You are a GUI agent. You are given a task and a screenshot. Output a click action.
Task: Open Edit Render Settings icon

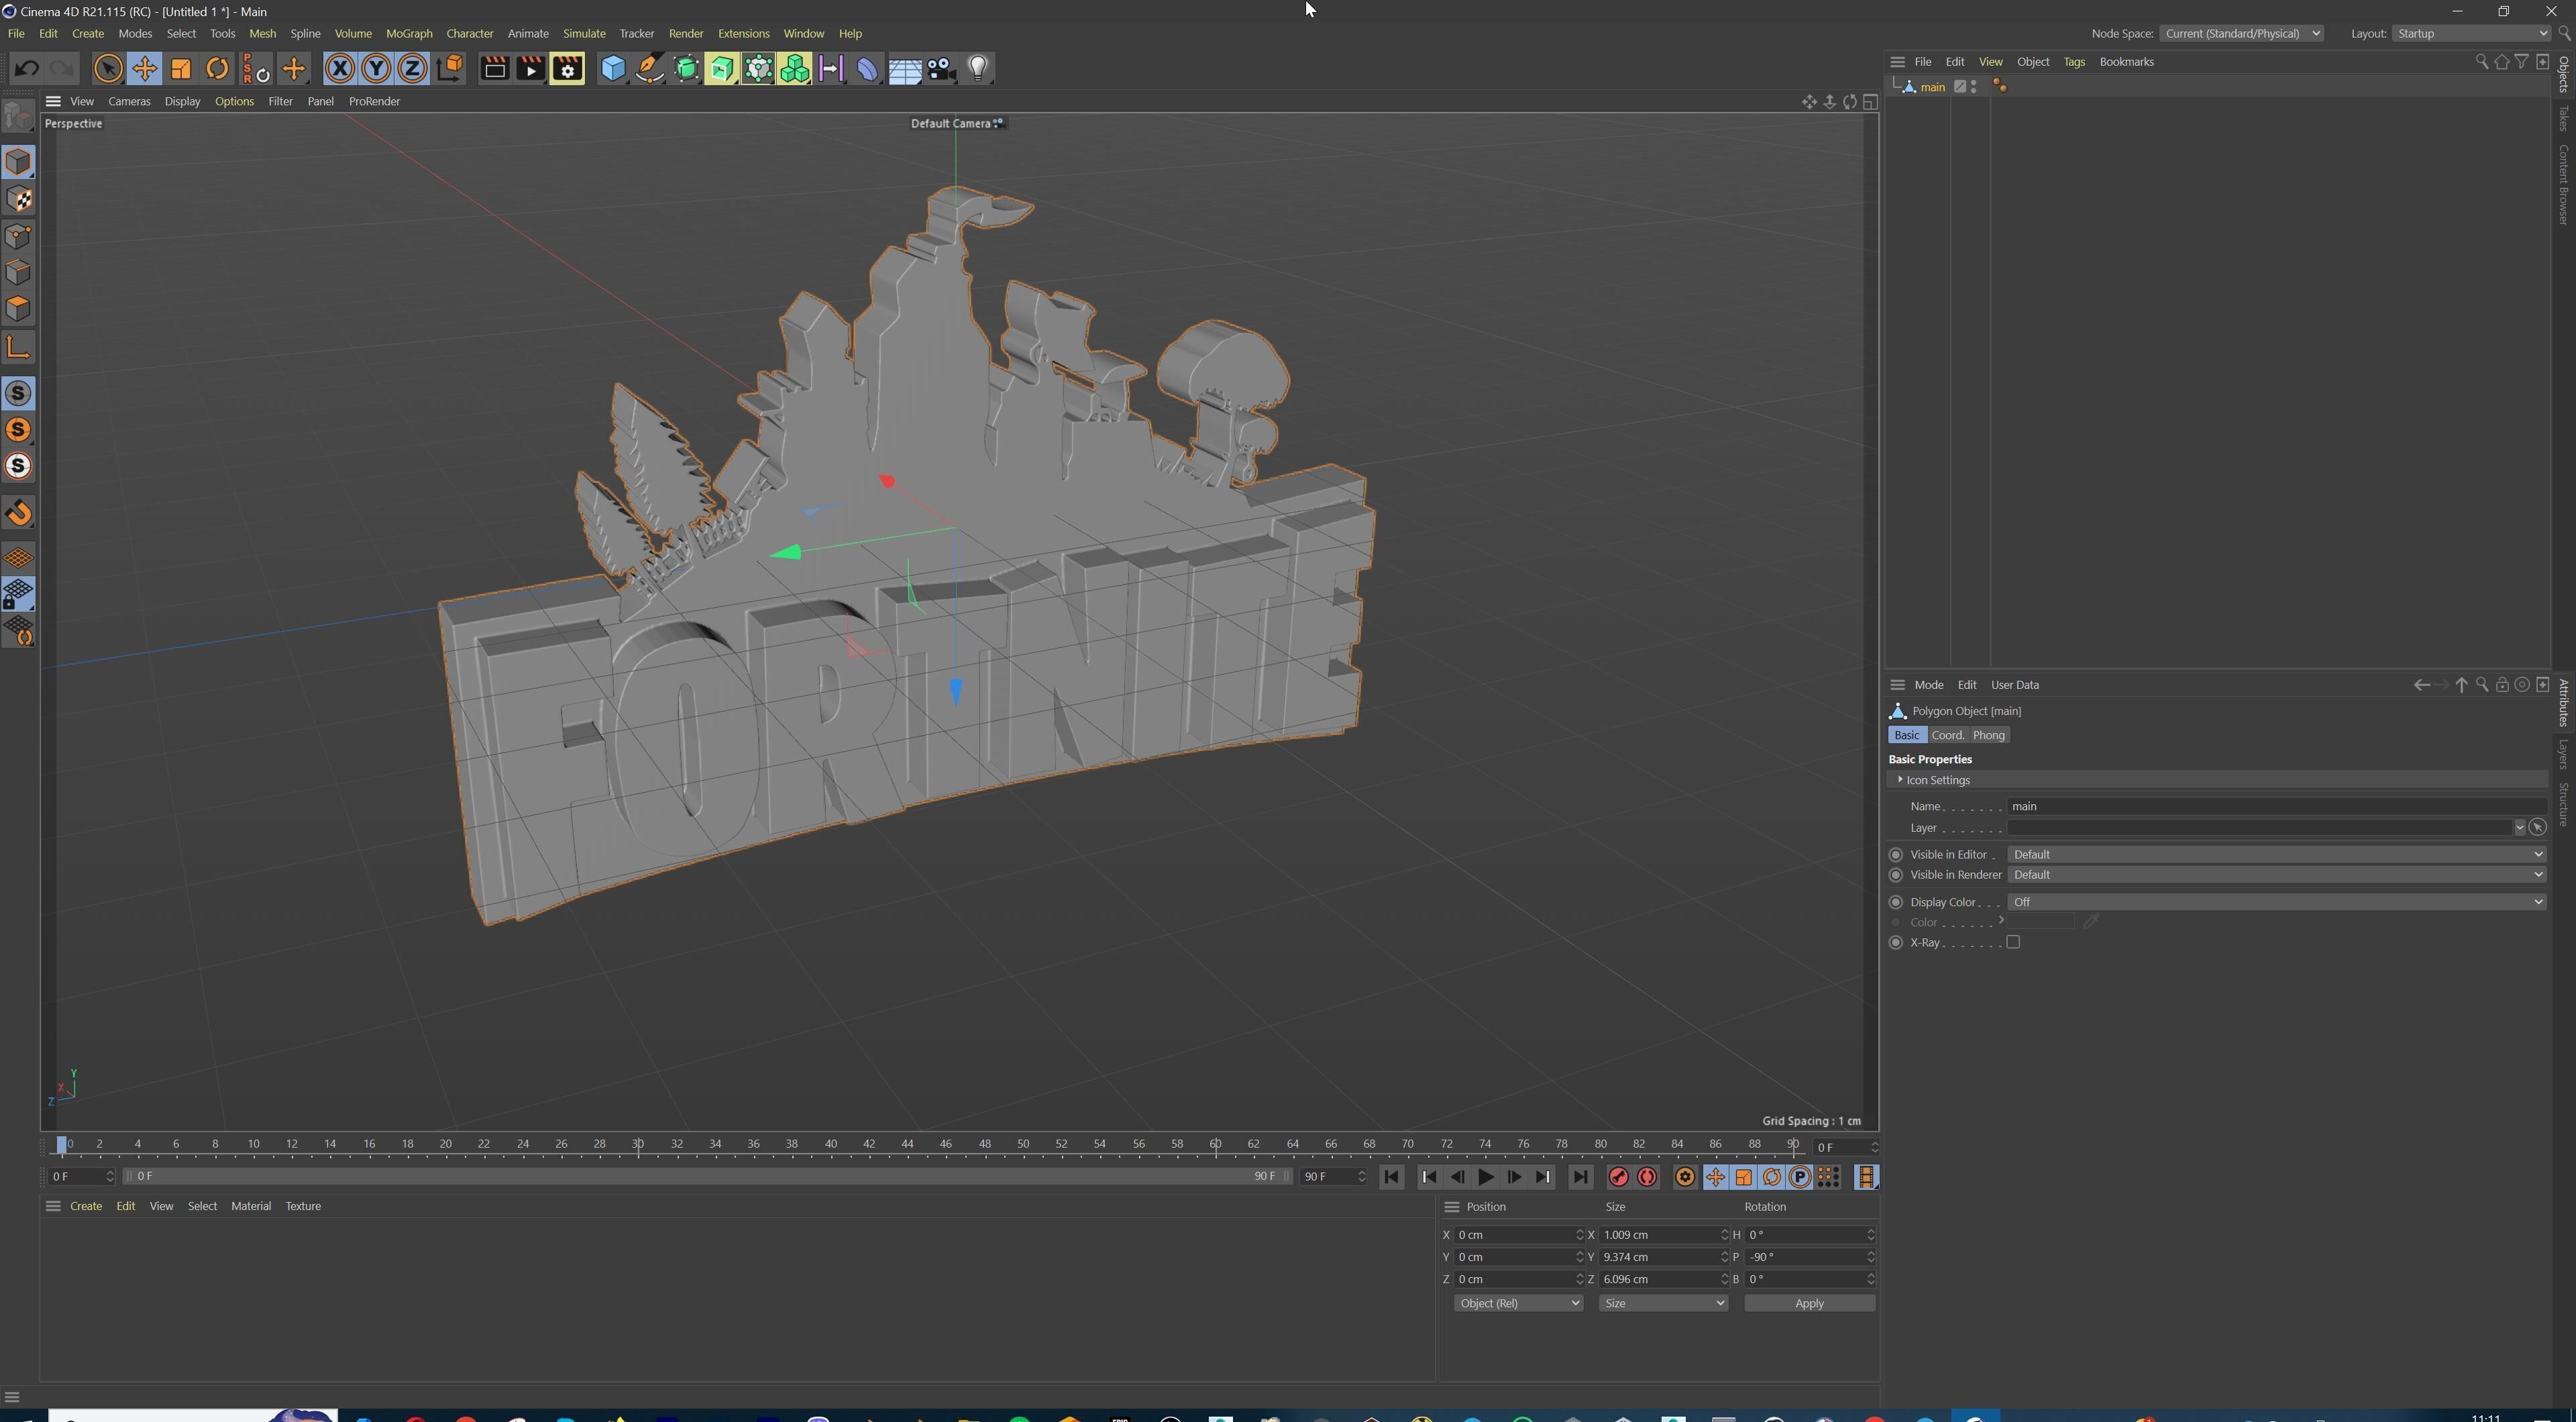pos(567,69)
